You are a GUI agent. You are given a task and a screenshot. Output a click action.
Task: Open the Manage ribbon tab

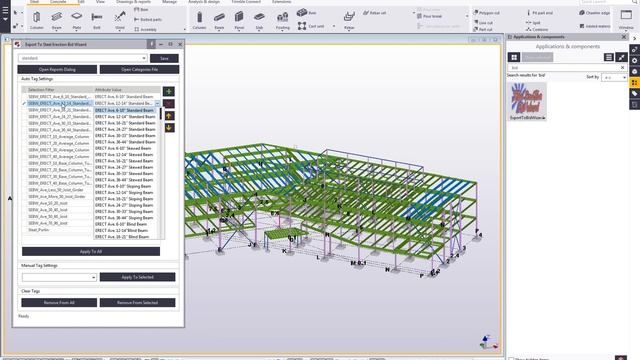pos(169,2)
